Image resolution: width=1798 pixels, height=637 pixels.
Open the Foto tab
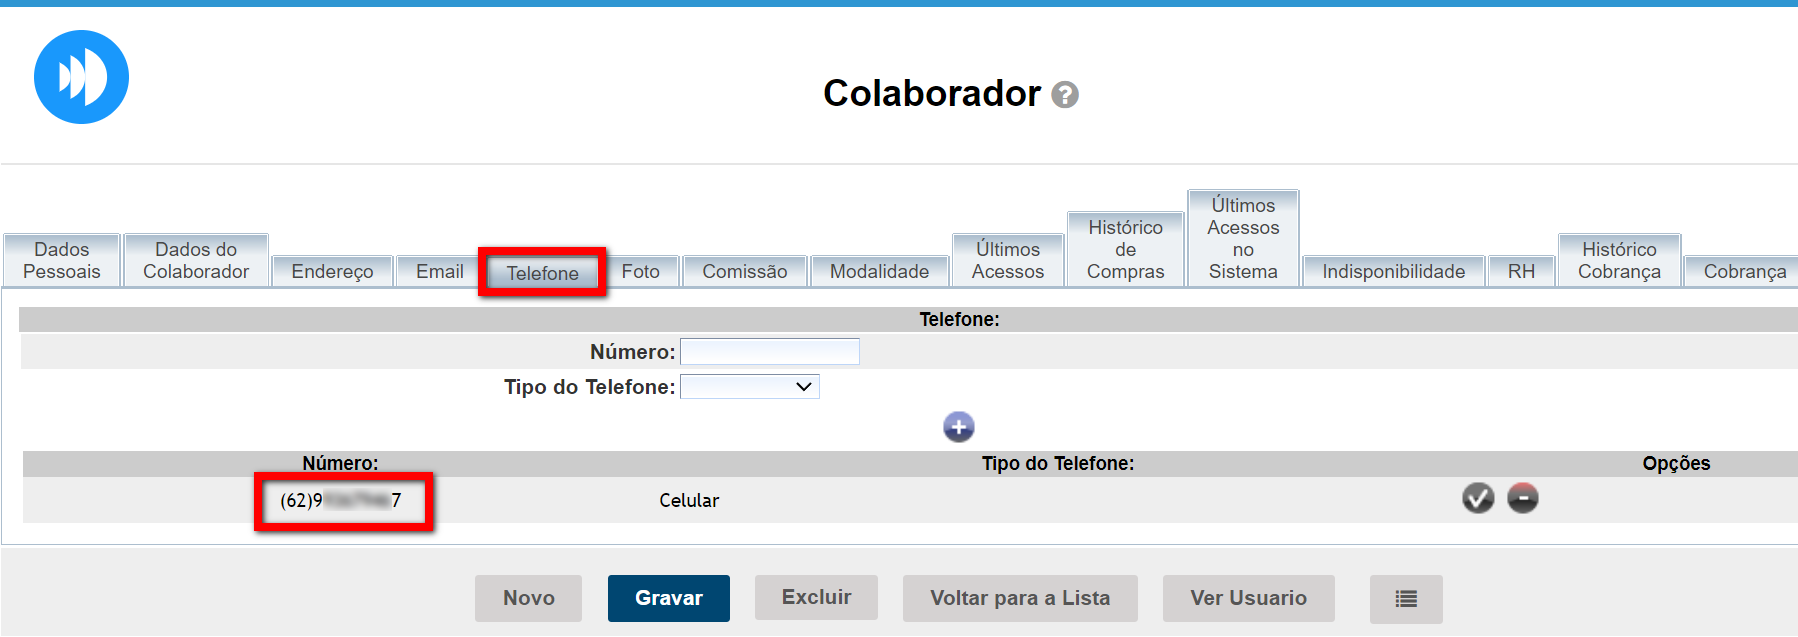tap(640, 272)
